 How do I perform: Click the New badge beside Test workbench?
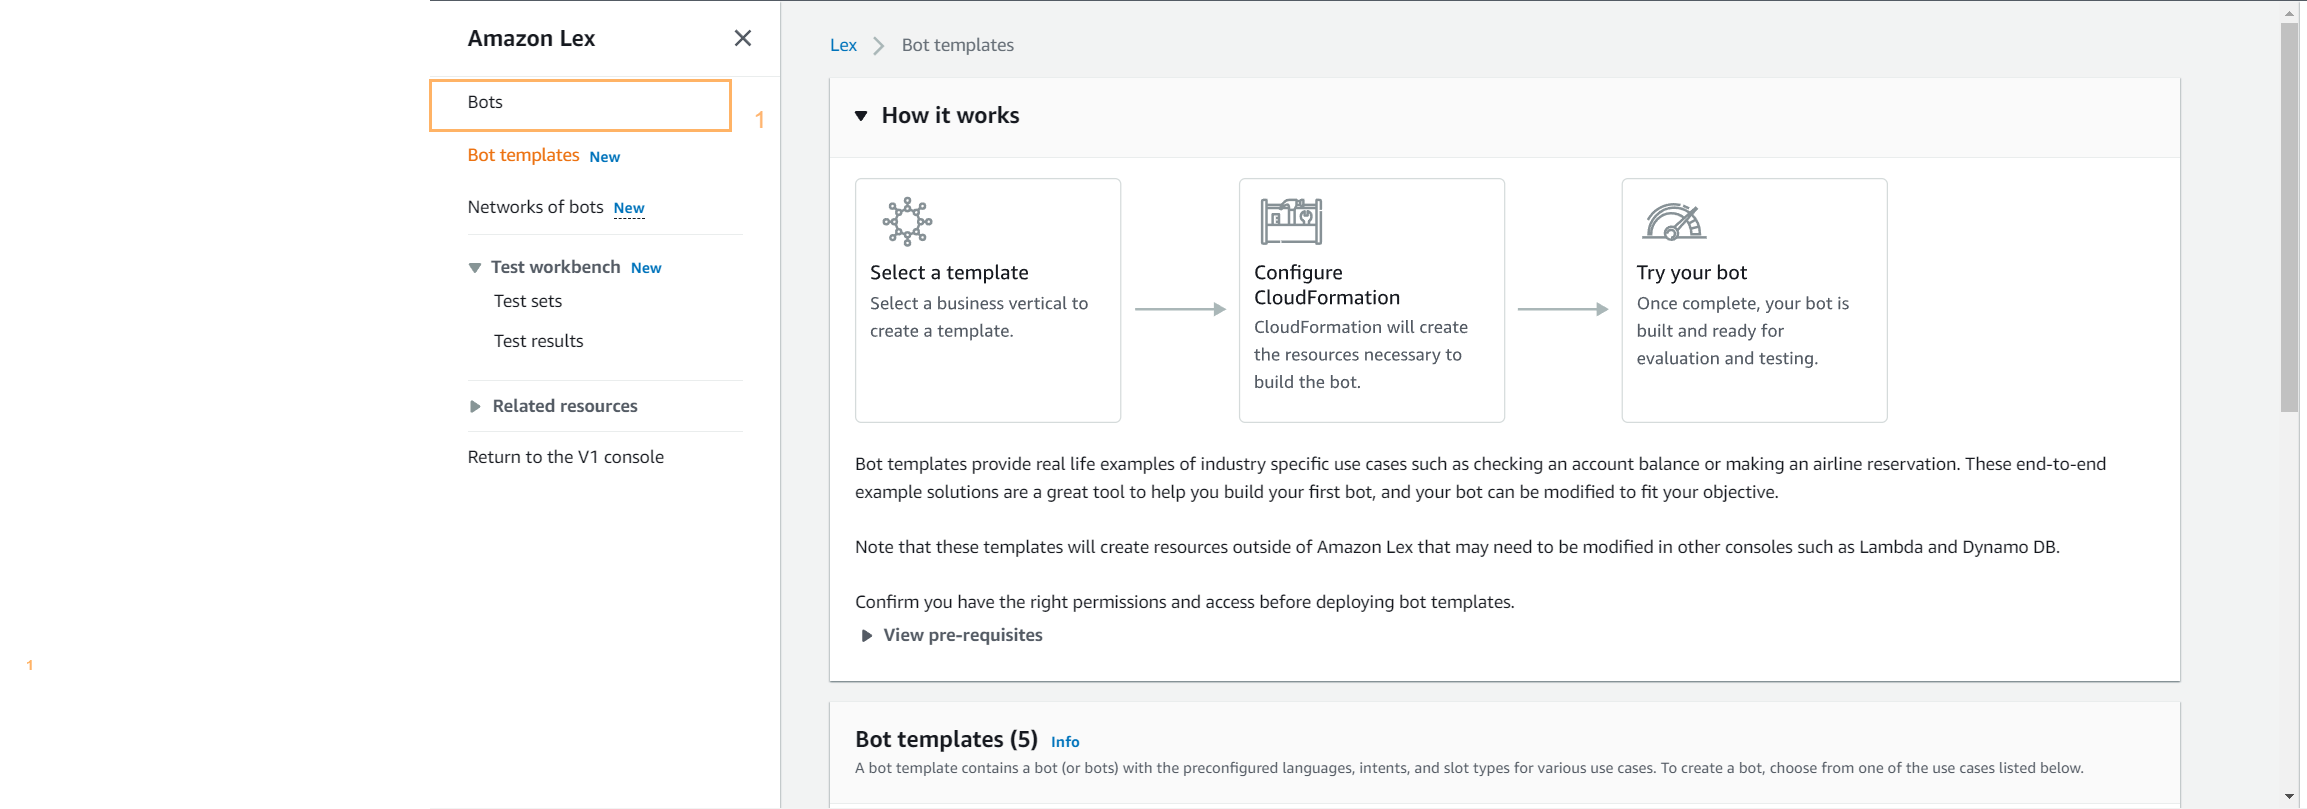click(x=646, y=268)
